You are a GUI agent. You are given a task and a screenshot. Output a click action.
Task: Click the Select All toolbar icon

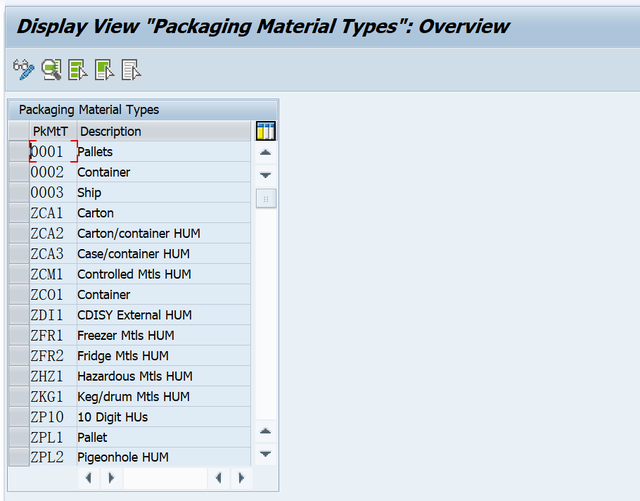coord(78,70)
